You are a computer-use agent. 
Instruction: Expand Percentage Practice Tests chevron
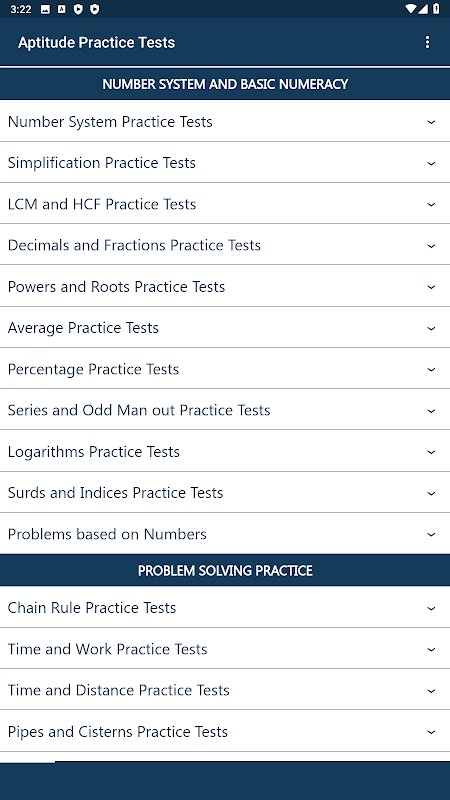point(431,369)
